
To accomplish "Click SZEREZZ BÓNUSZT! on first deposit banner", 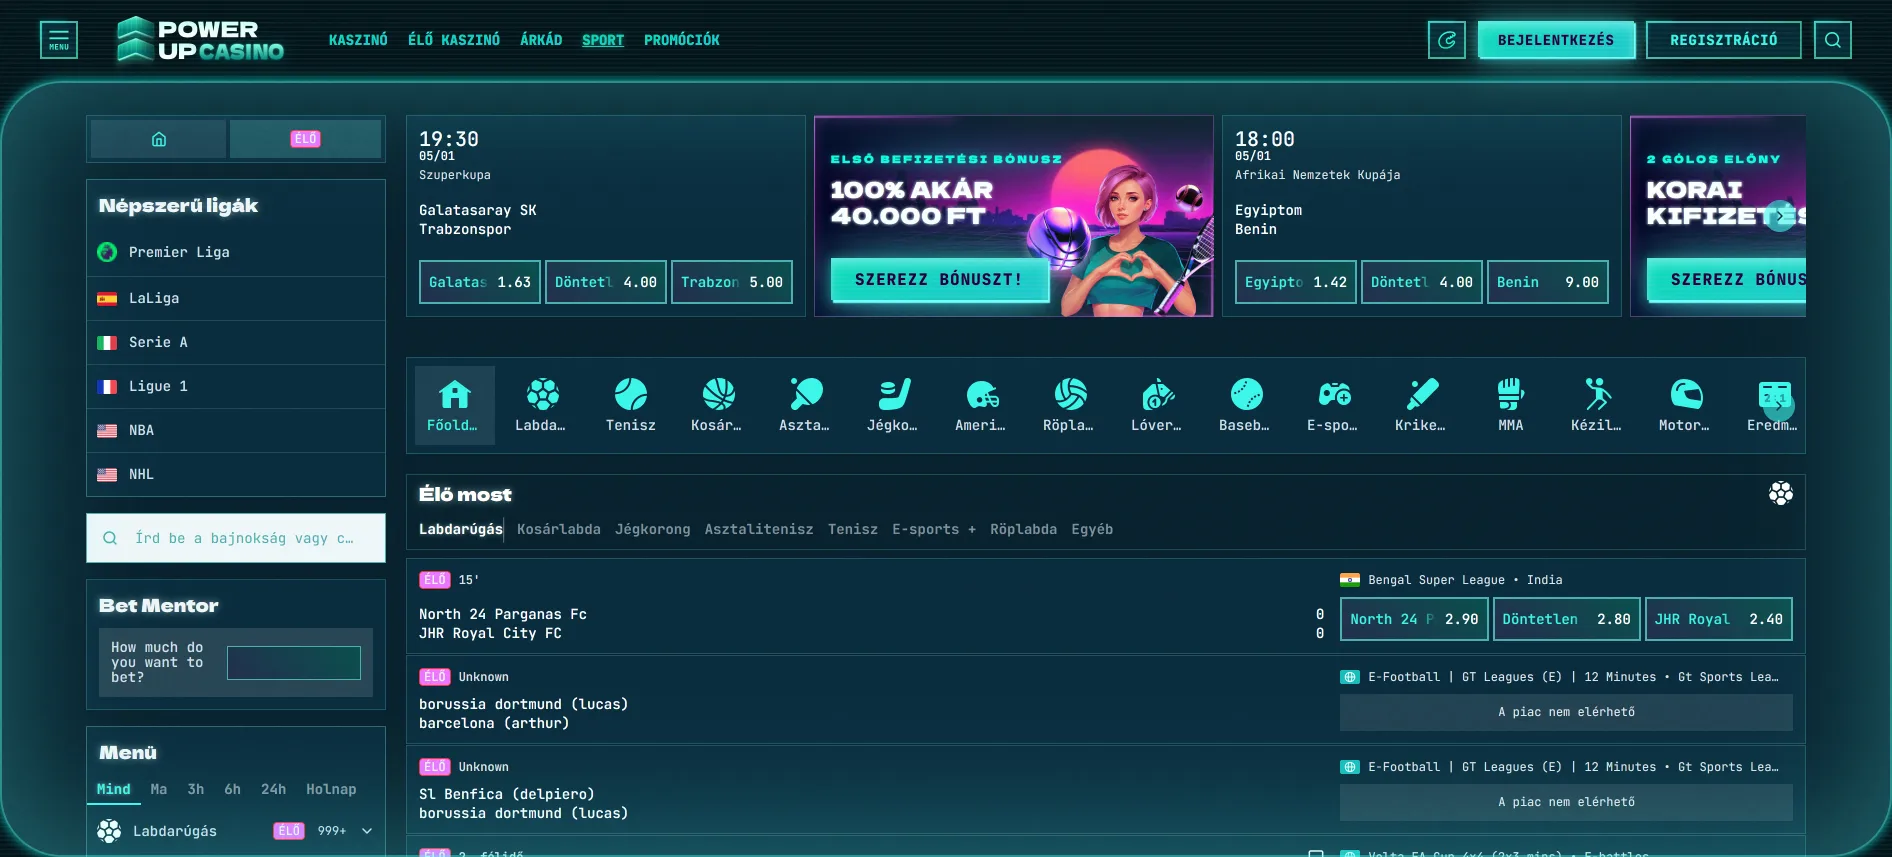I will (939, 280).
